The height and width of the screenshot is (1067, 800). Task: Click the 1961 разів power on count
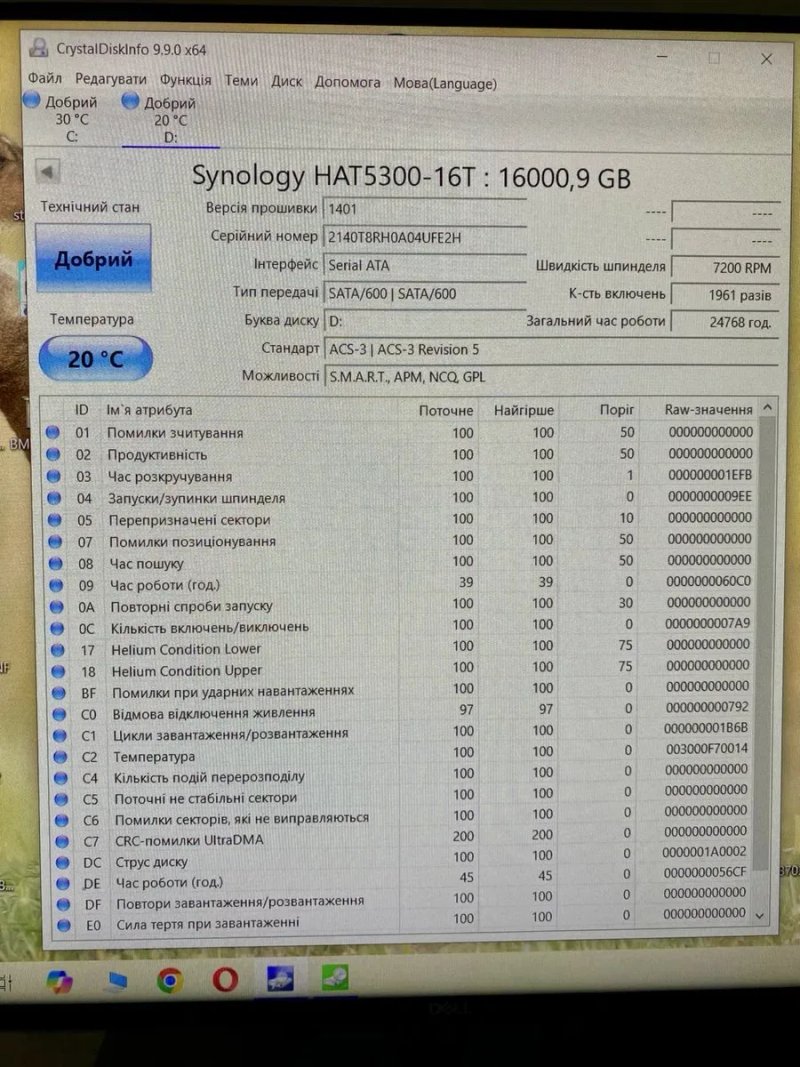pos(725,295)
